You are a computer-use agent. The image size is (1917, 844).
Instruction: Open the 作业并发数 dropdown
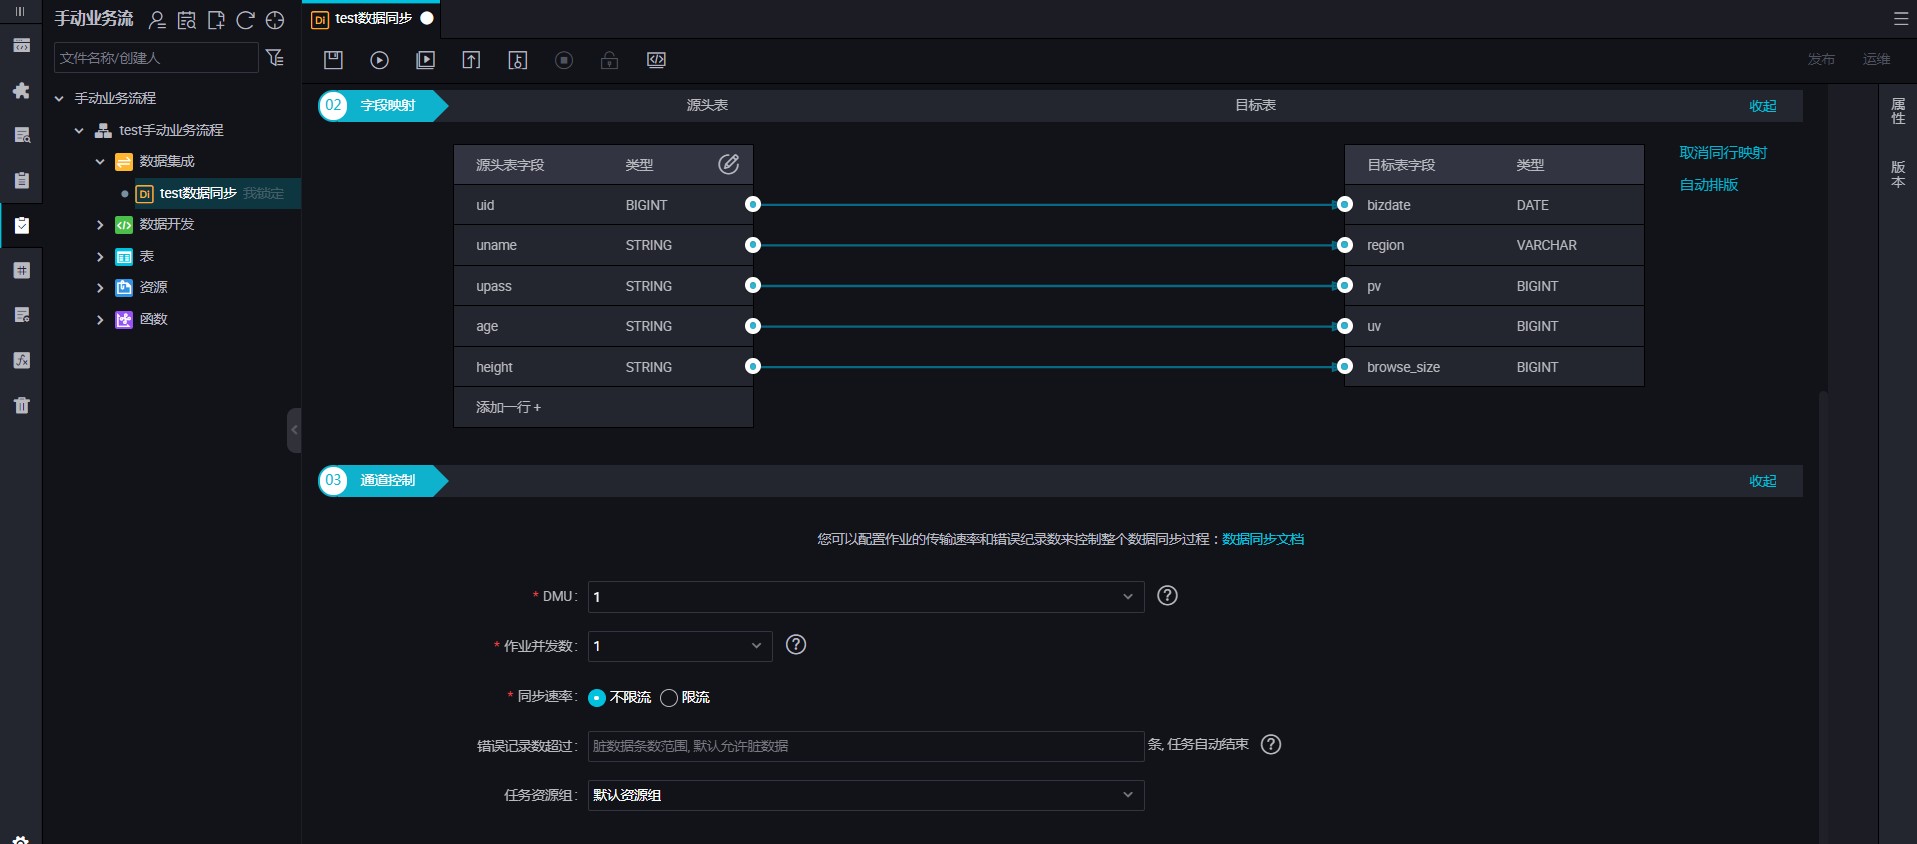point(680,646)
